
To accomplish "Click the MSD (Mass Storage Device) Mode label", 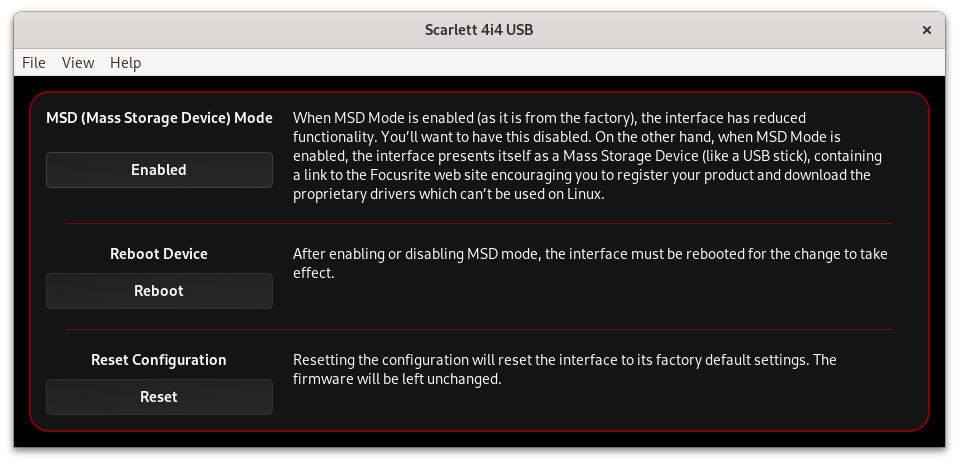I will [x=159, y=118].
